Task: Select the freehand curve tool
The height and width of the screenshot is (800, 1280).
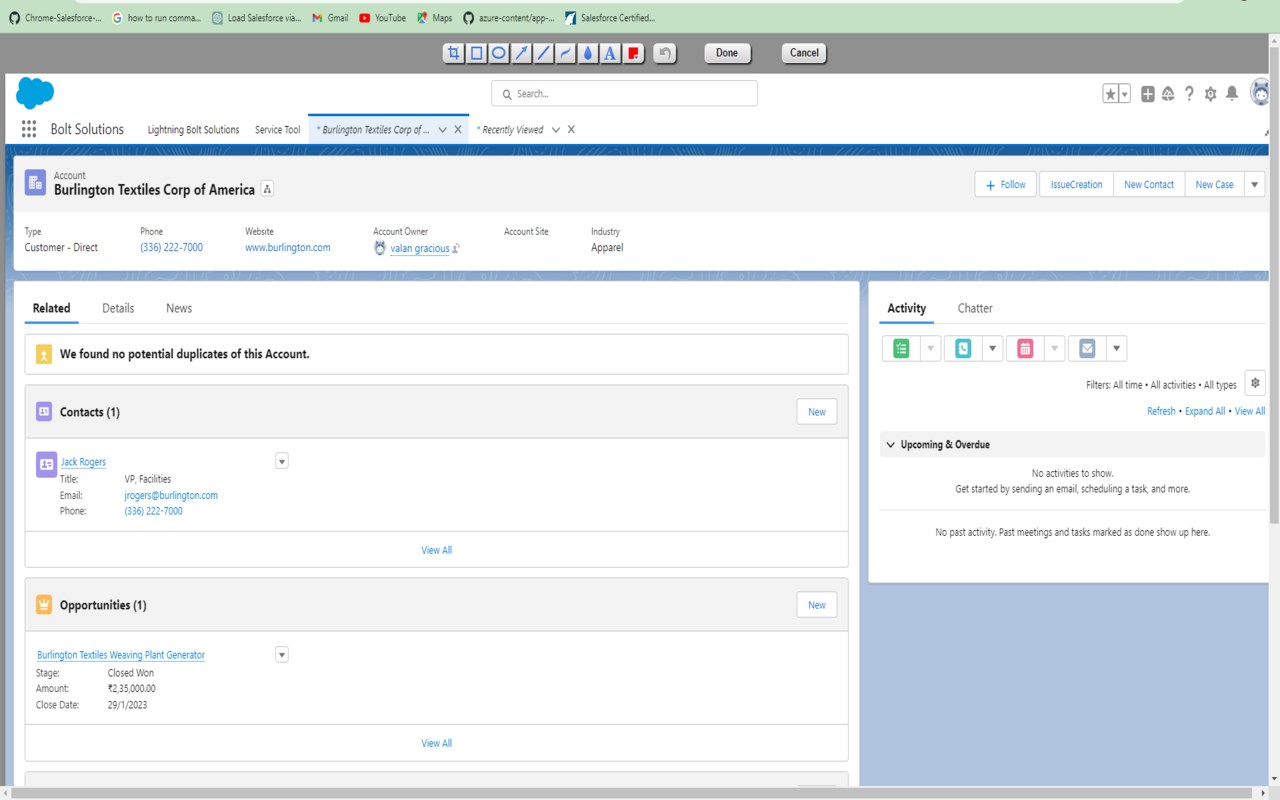Action: (x=566, y=53)
